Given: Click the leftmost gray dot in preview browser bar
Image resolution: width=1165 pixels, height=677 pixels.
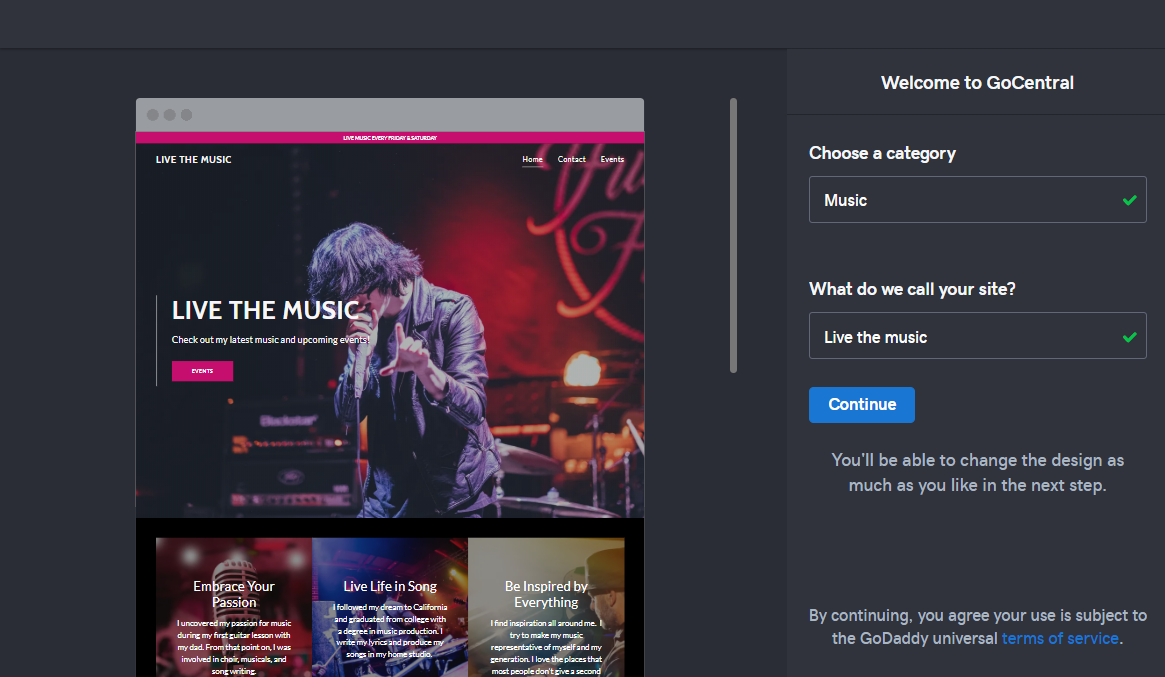Looking at the screenshot, I should [153, 115].
